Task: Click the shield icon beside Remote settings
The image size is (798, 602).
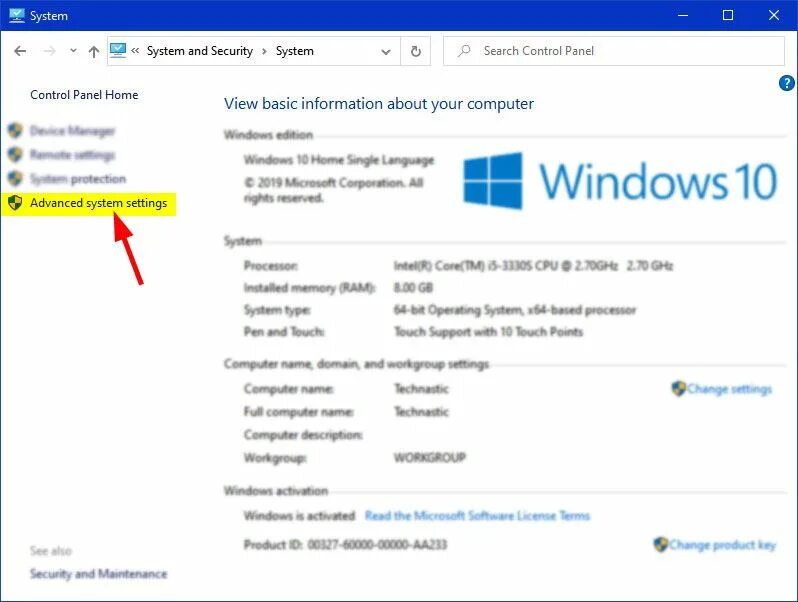Action: [x=15, y=154]
